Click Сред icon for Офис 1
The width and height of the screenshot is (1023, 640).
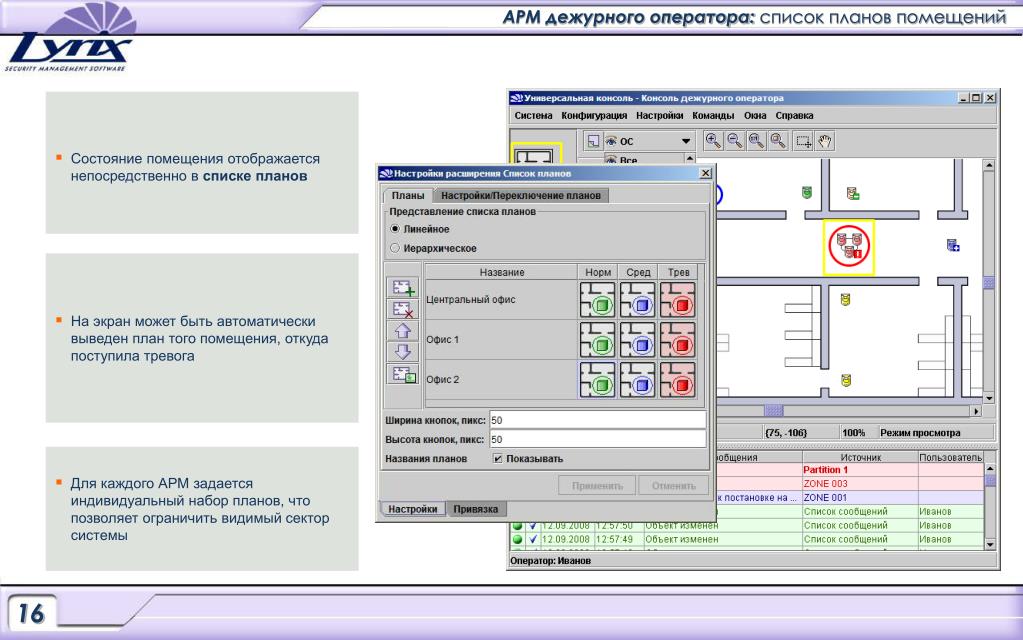tap(637, 339)
